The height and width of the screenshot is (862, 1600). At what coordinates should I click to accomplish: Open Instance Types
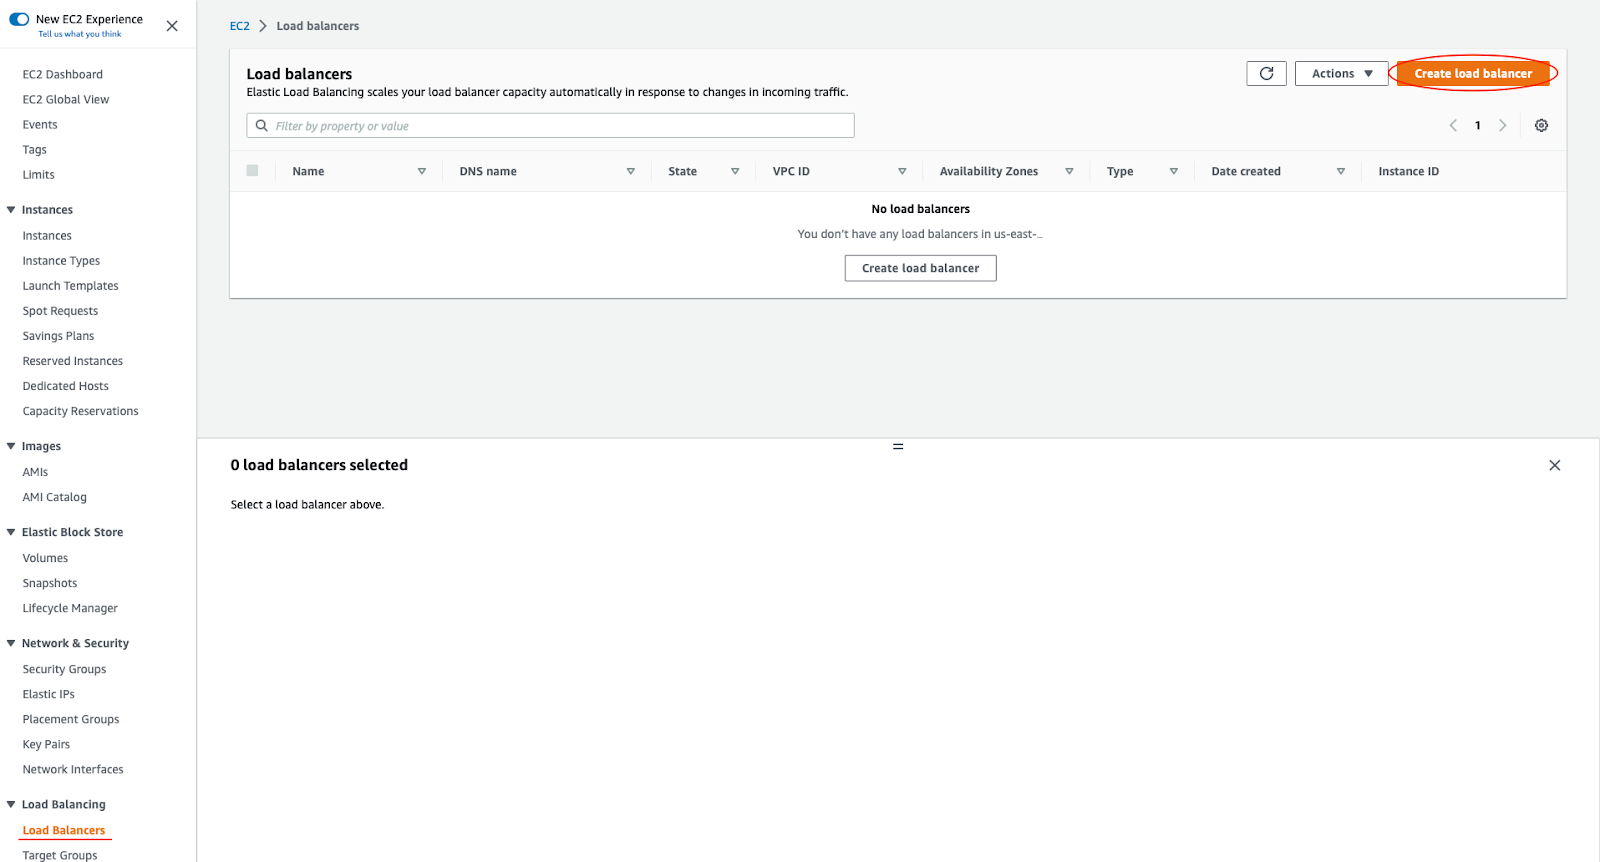point(61,261)
